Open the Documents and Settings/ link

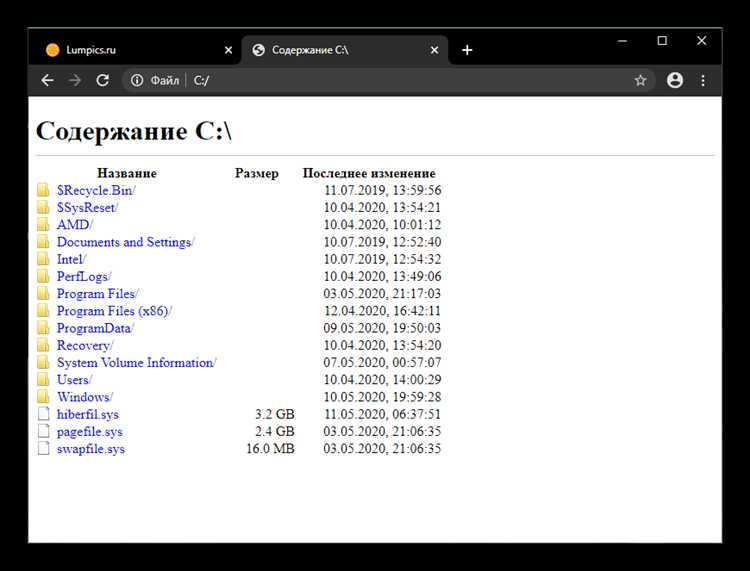125,242
